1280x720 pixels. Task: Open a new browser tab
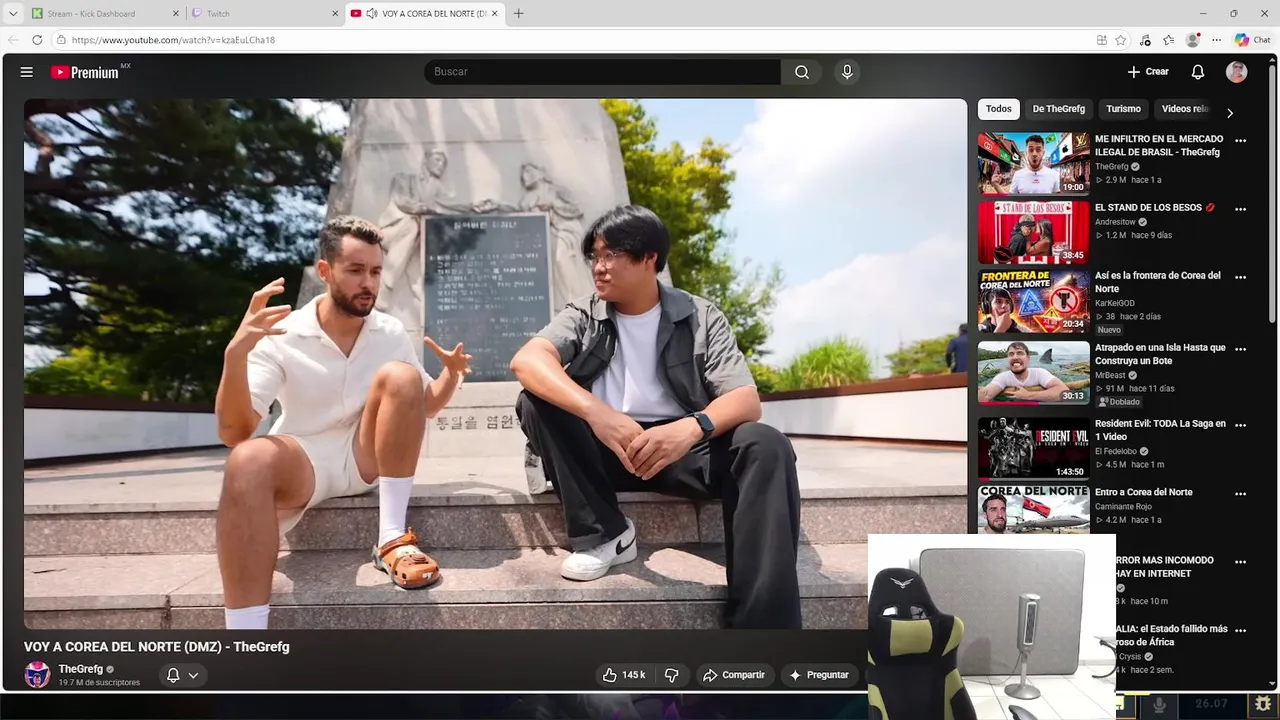[518, 13]
